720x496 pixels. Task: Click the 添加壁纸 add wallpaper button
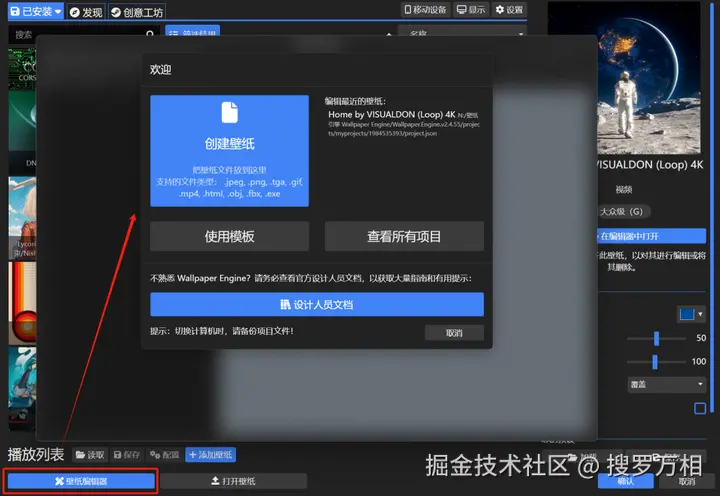pos(211,455)
